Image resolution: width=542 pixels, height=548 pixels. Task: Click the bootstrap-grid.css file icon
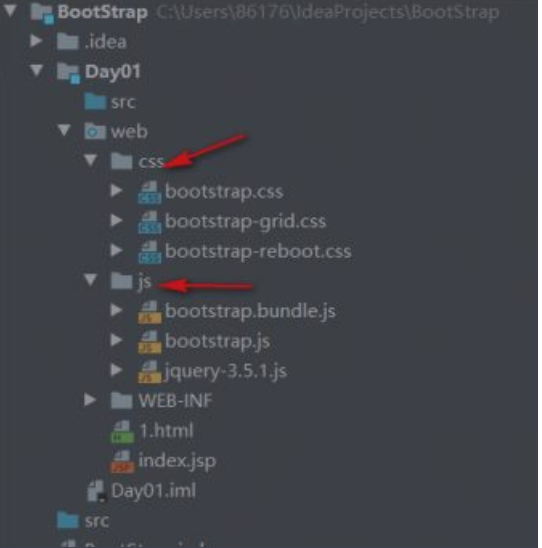pos(150,222)
